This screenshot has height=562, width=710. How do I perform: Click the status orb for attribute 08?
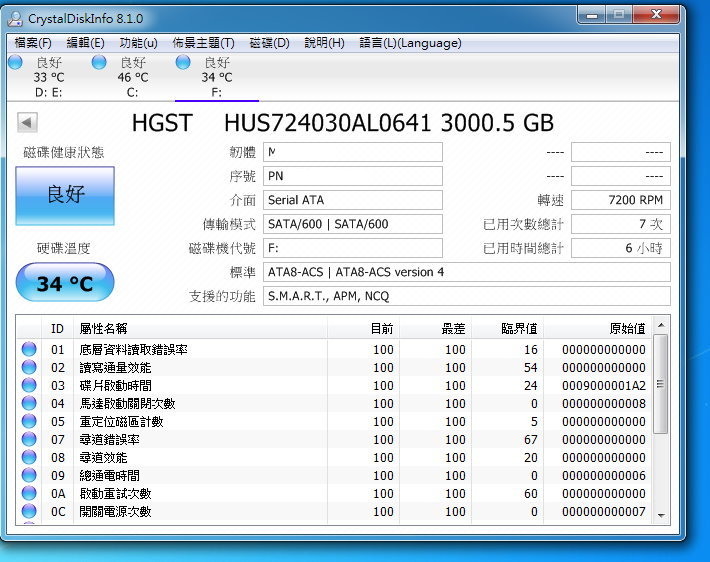[29, 457]
